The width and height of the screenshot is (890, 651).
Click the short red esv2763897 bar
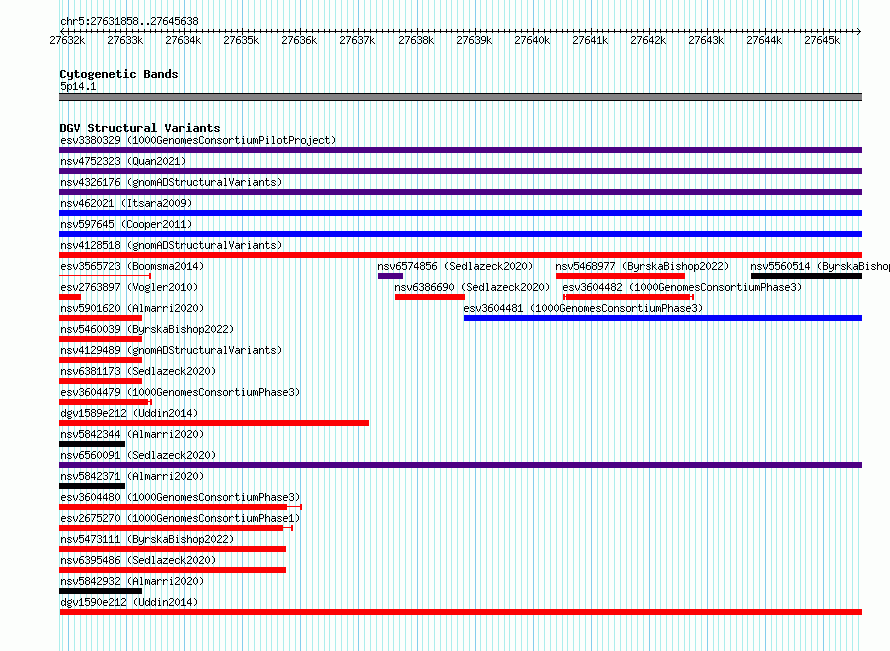(70, 297)
